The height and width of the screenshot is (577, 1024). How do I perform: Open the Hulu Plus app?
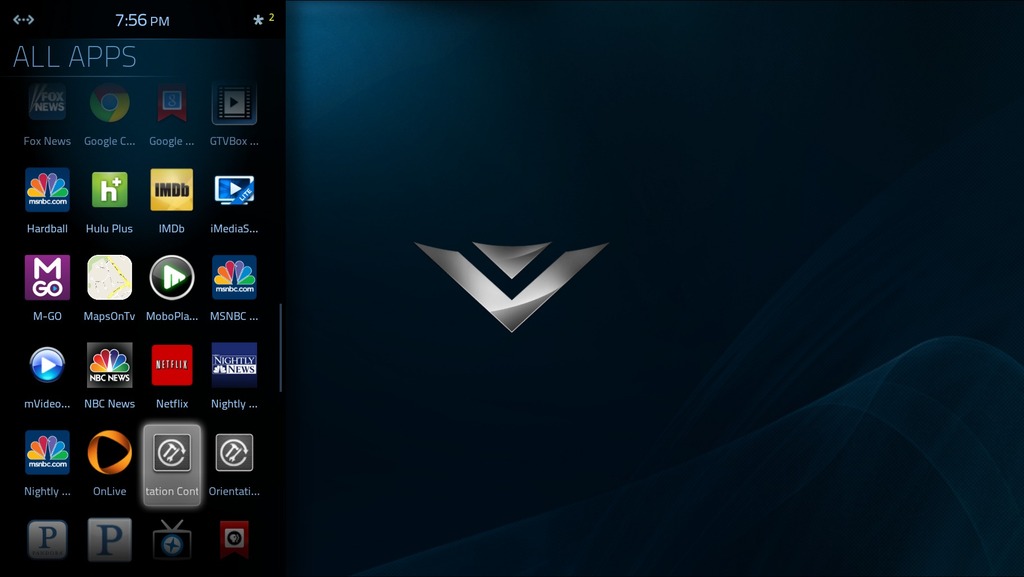110,190
